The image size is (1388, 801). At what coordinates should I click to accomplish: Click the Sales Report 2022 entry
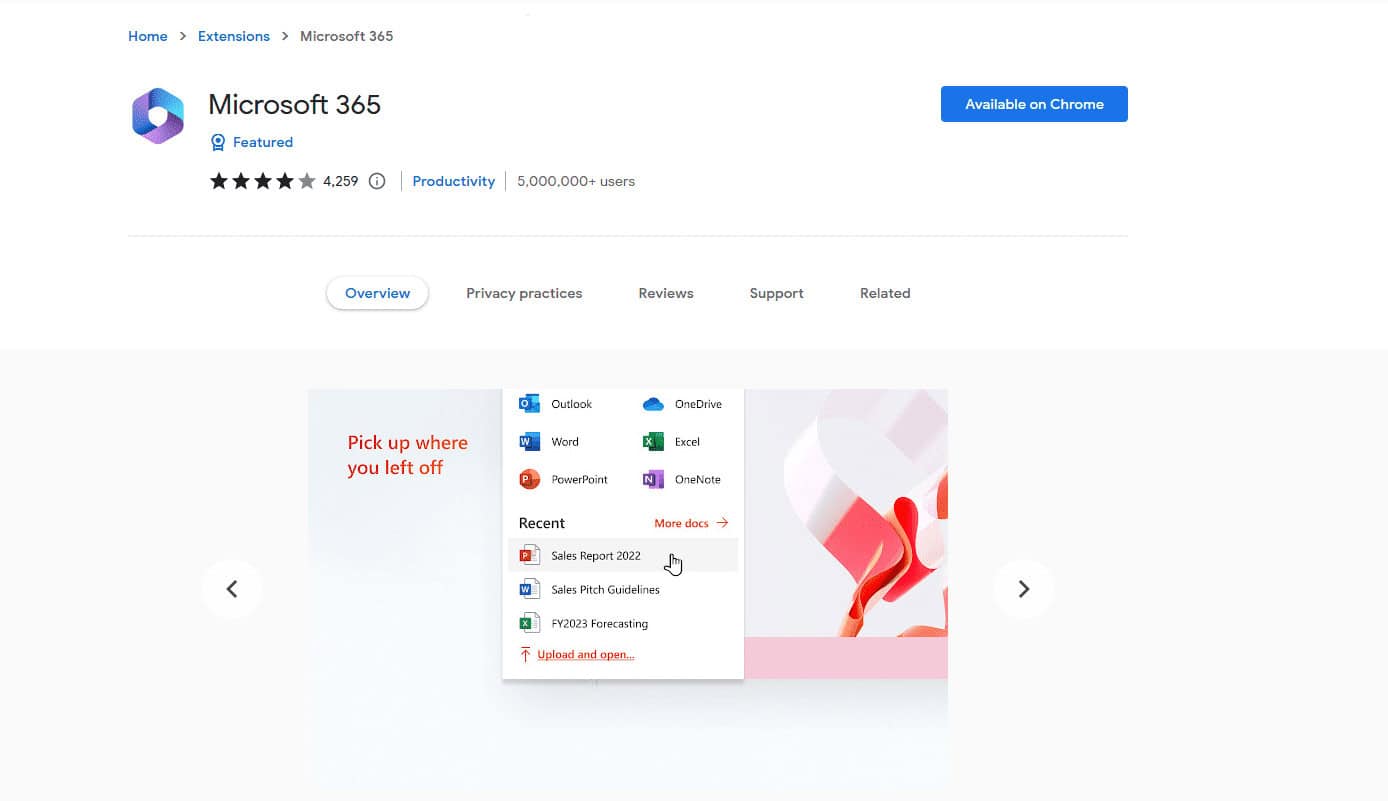click(623, 555)
